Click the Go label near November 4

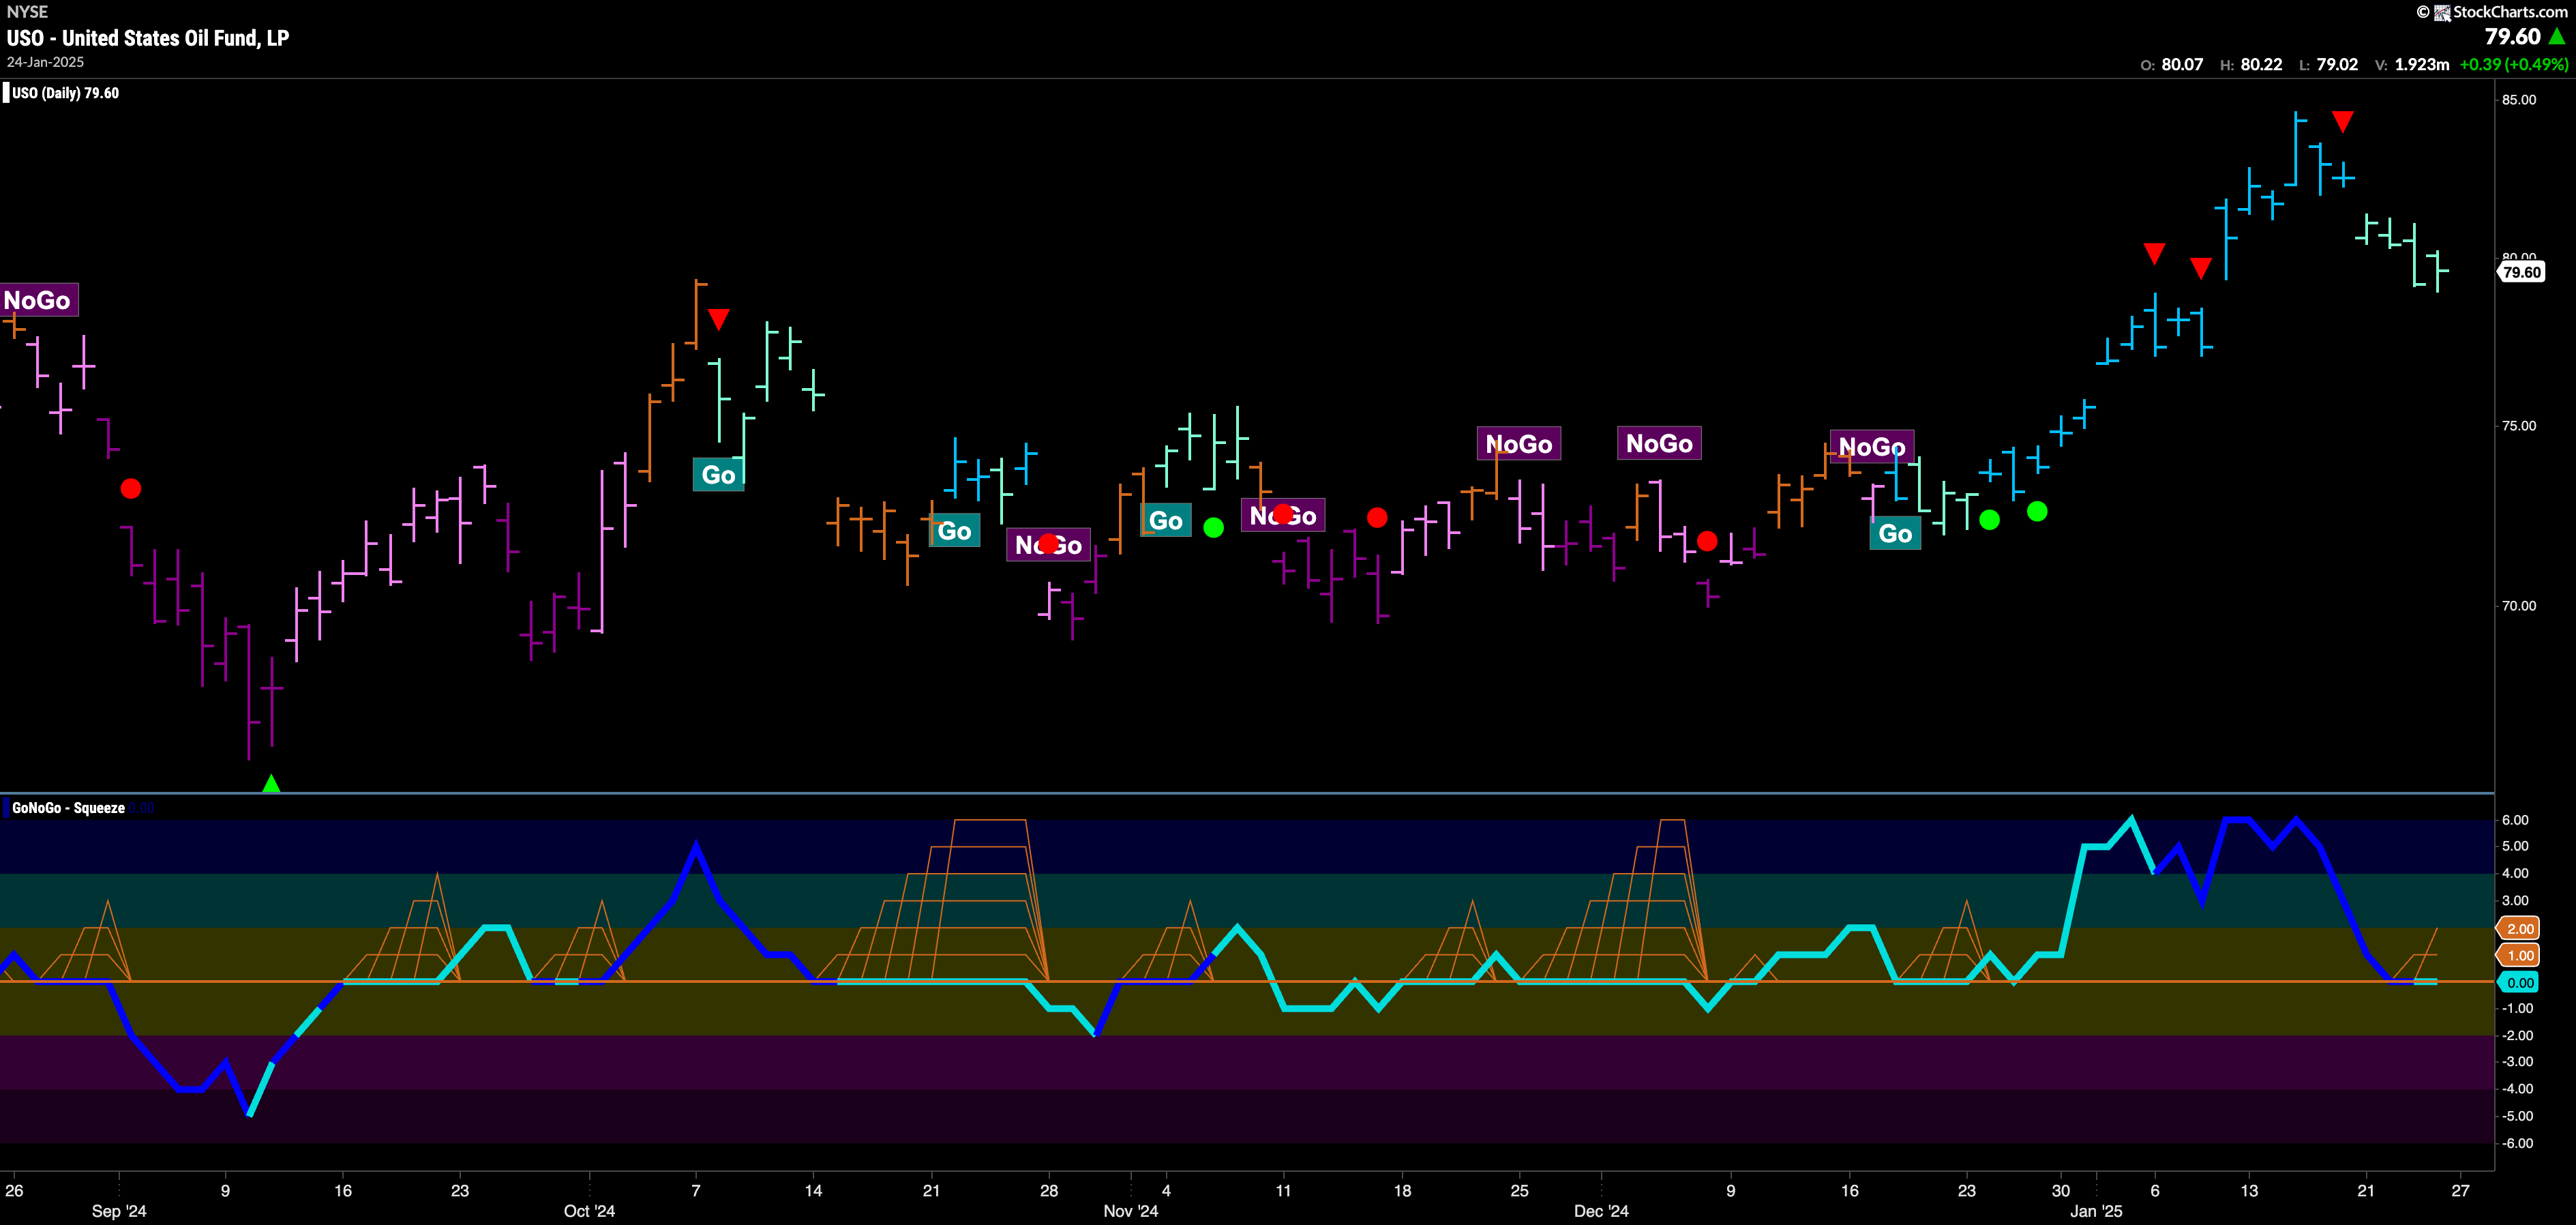[1166, 521]
